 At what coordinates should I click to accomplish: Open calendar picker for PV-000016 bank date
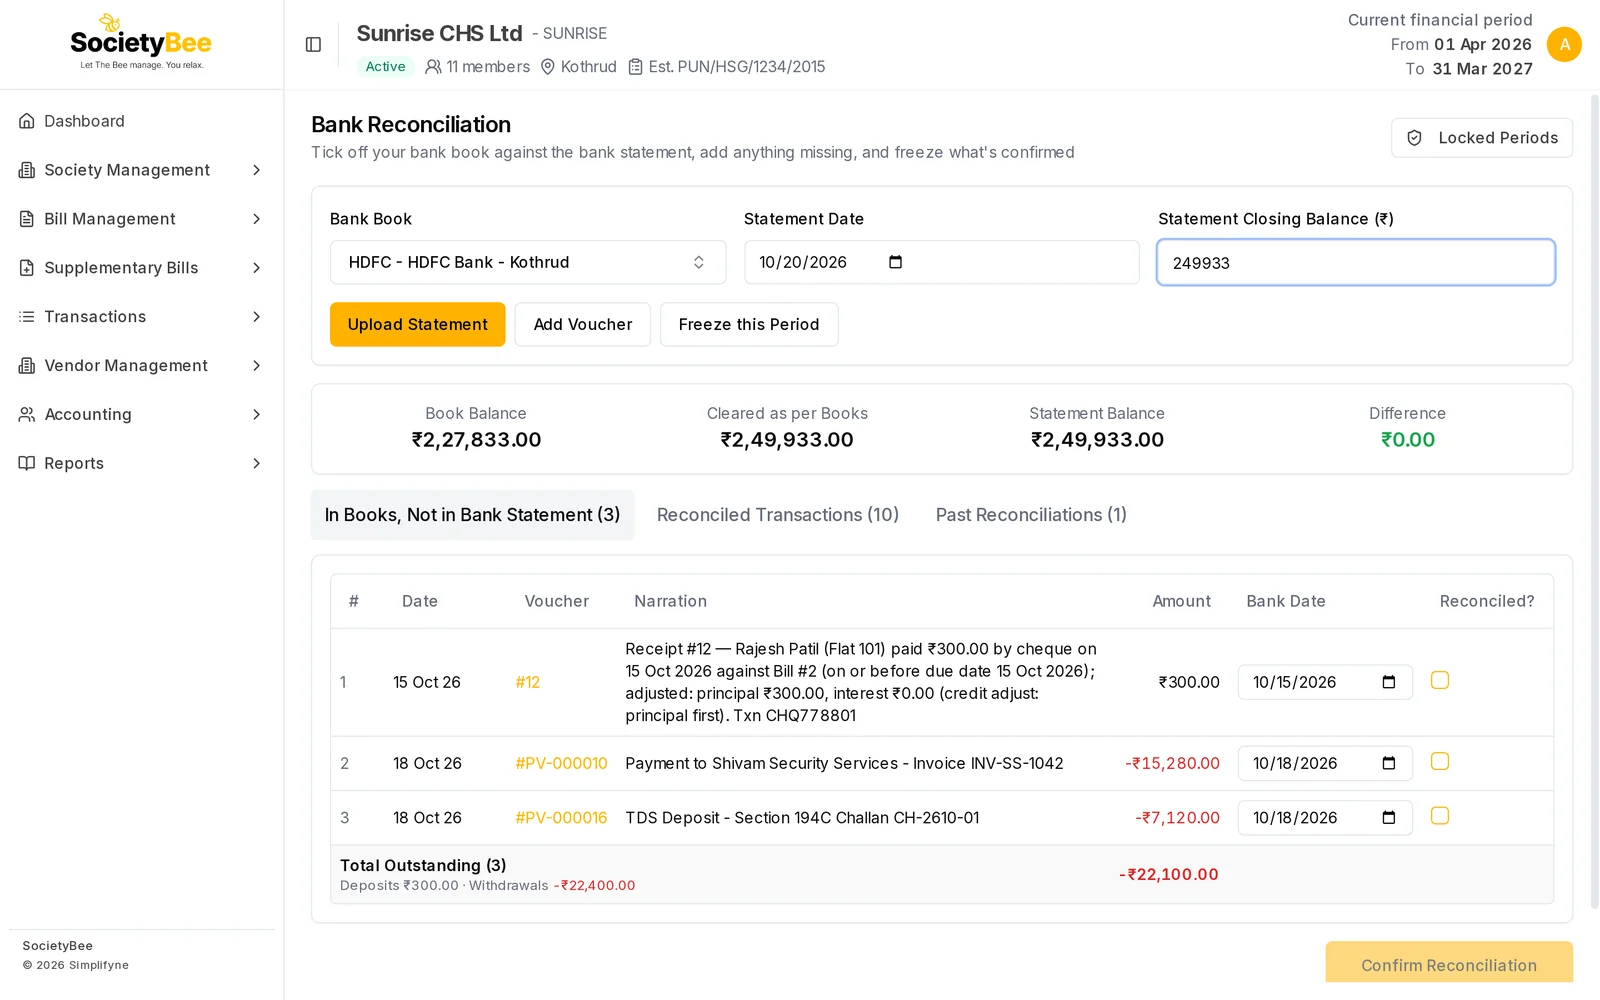tap(1388, 818)
